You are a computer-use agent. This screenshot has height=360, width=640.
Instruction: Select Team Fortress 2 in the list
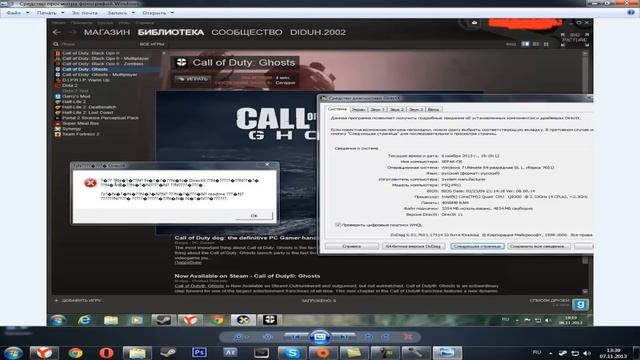click(80, 134)
